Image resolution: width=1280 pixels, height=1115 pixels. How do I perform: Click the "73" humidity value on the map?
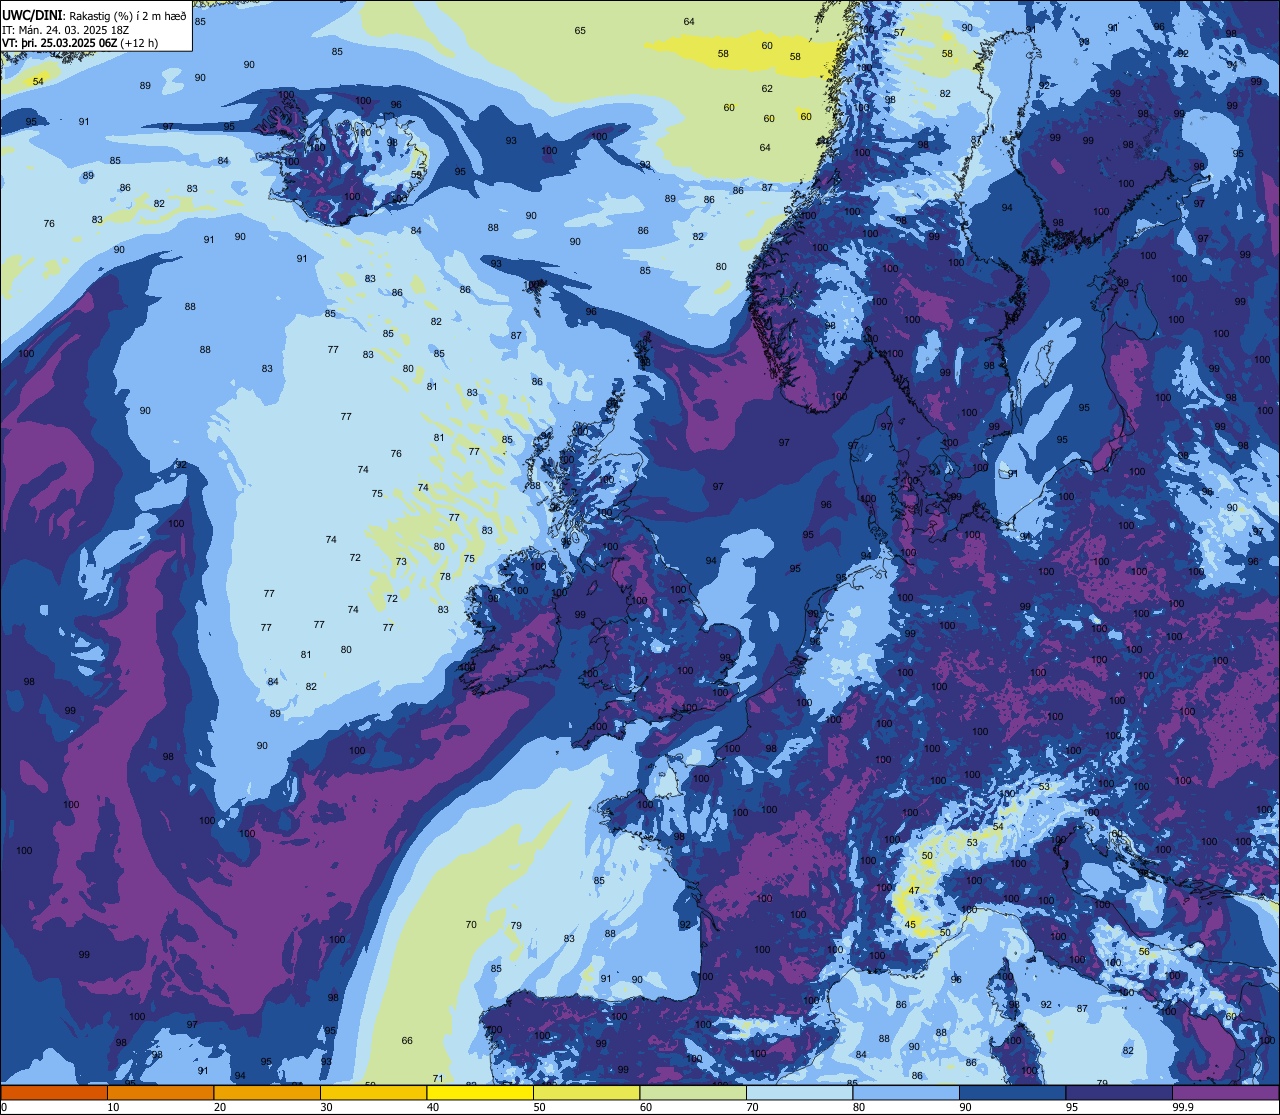(x=401, y=562)
